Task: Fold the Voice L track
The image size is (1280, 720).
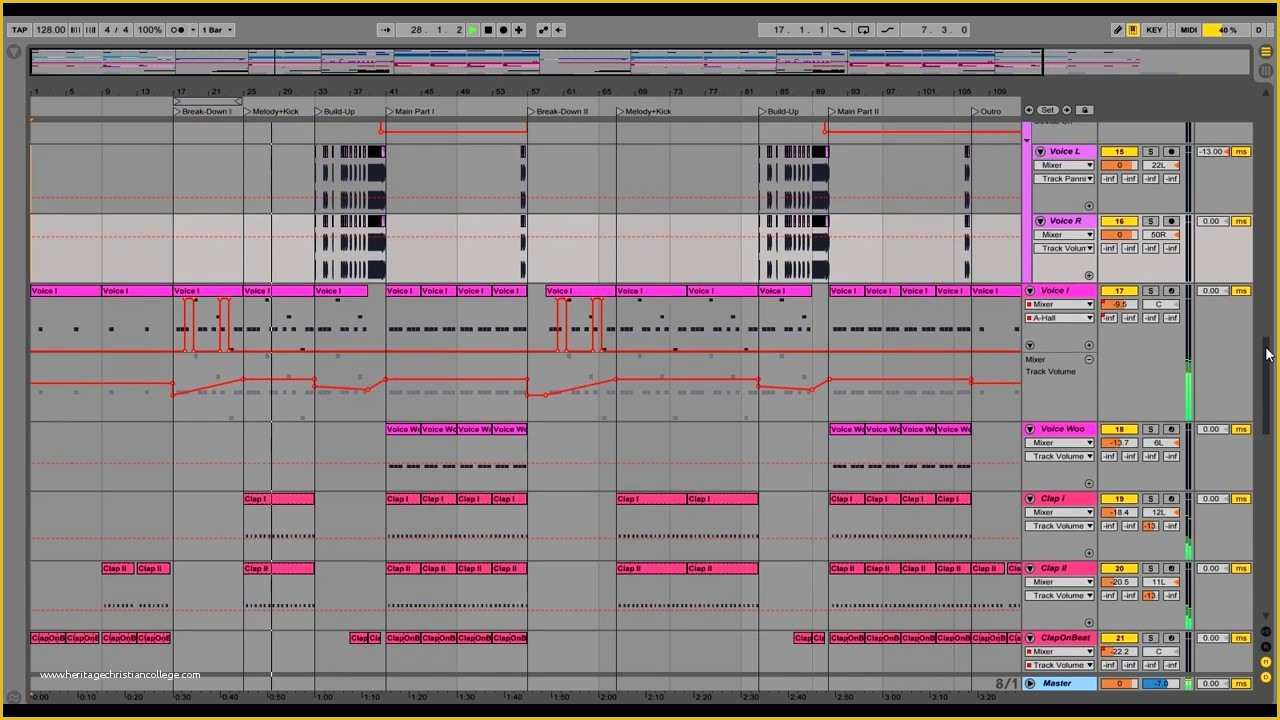Action: pos(1040,152)
